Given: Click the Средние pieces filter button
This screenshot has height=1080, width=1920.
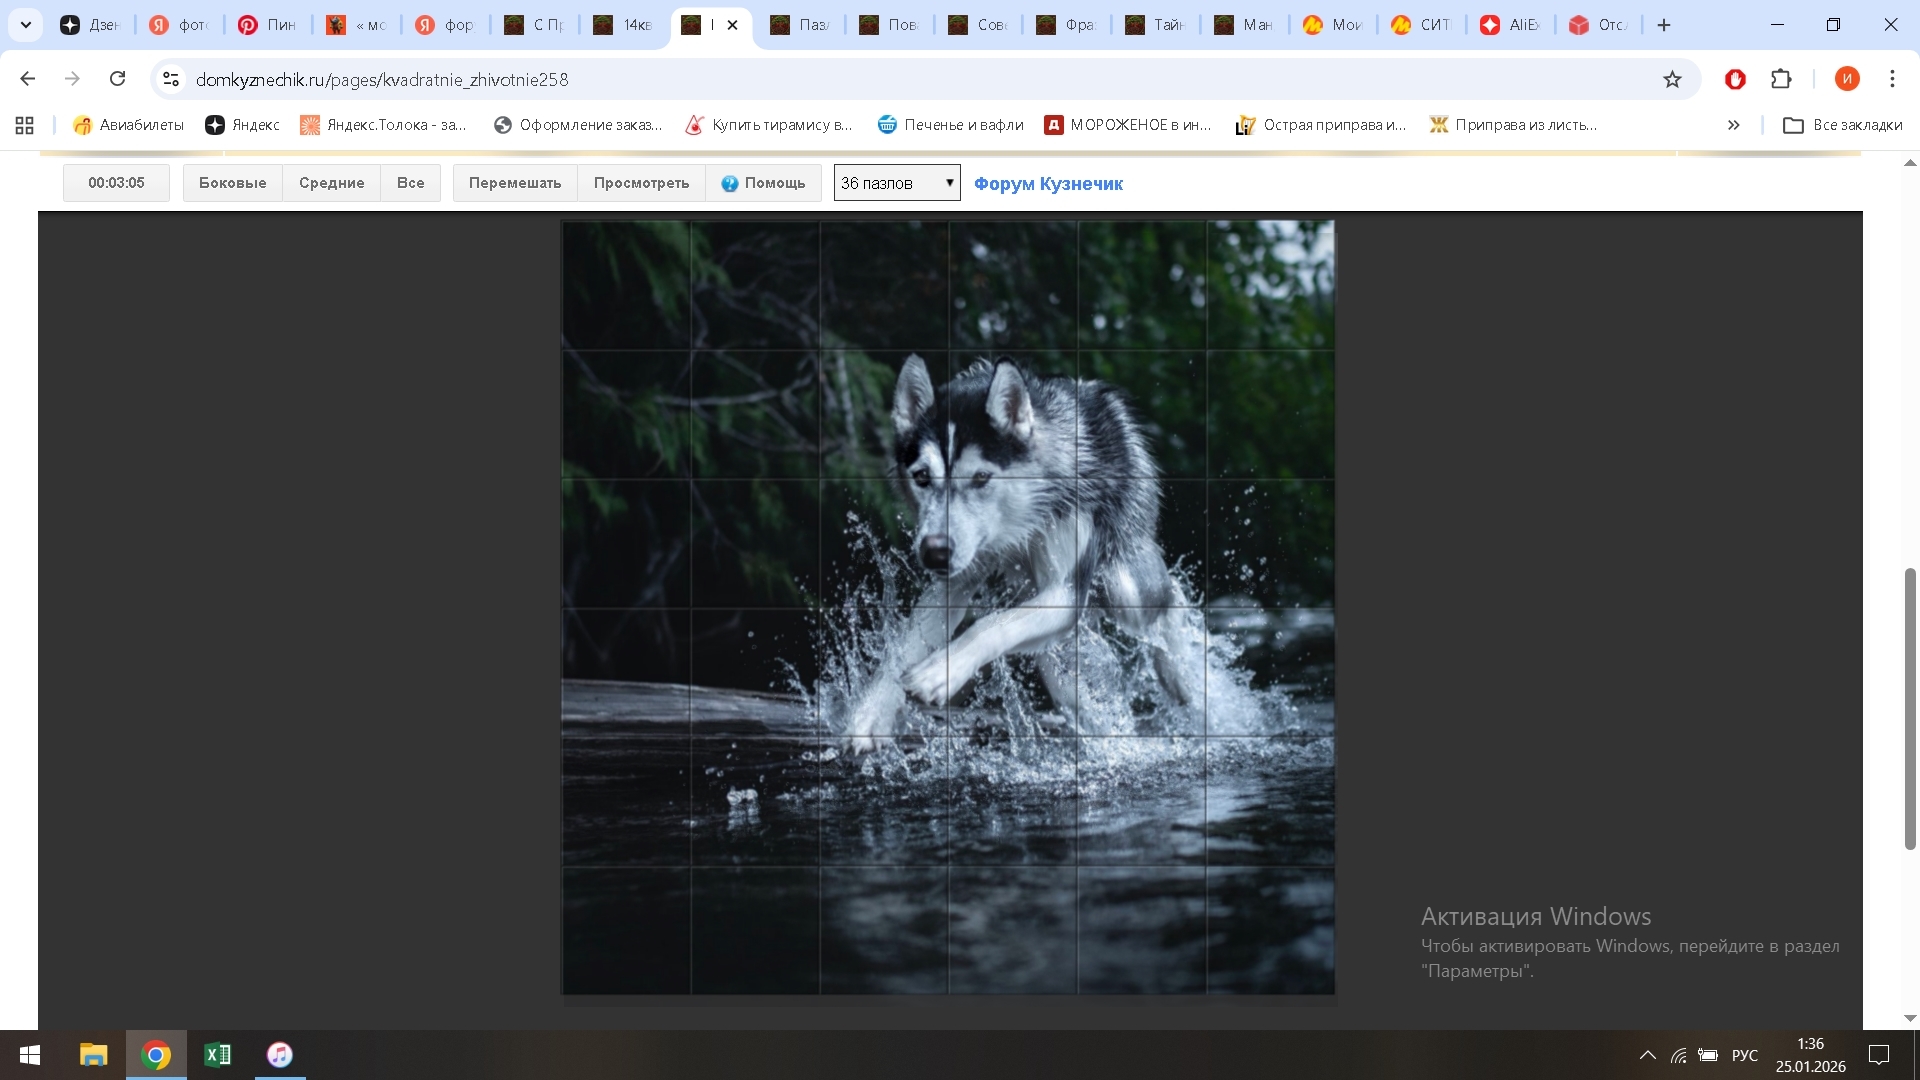Looking at the screenshot, I should [331, 183].
